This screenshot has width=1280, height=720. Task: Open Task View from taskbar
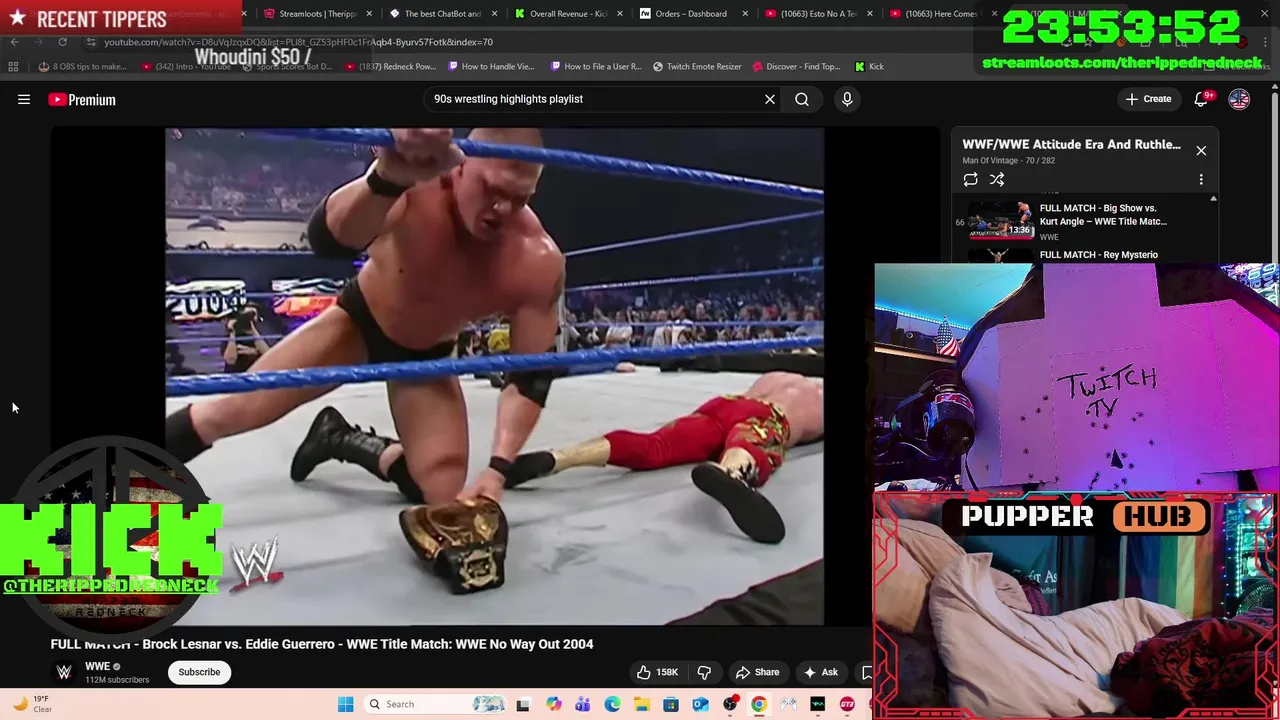pos(523,704)
